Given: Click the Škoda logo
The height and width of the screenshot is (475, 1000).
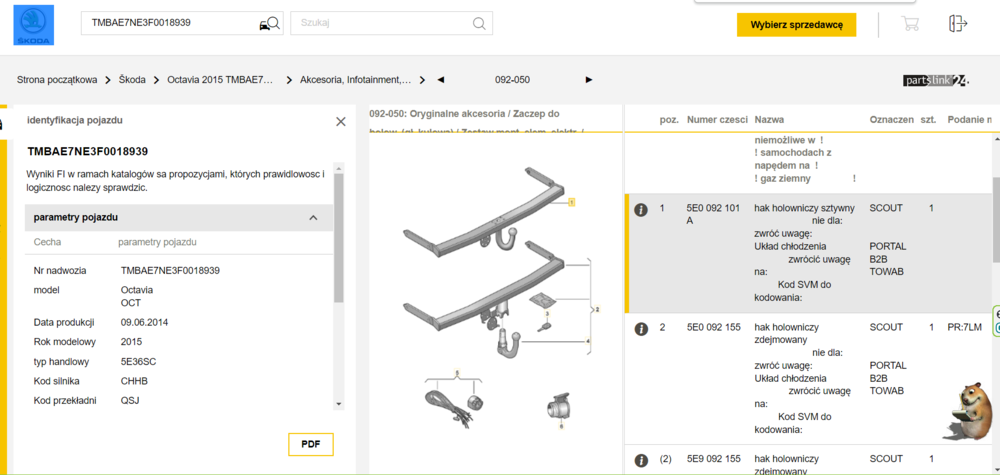Looking at the screenshot, I should pyautogui.click(x=33, y=25).
